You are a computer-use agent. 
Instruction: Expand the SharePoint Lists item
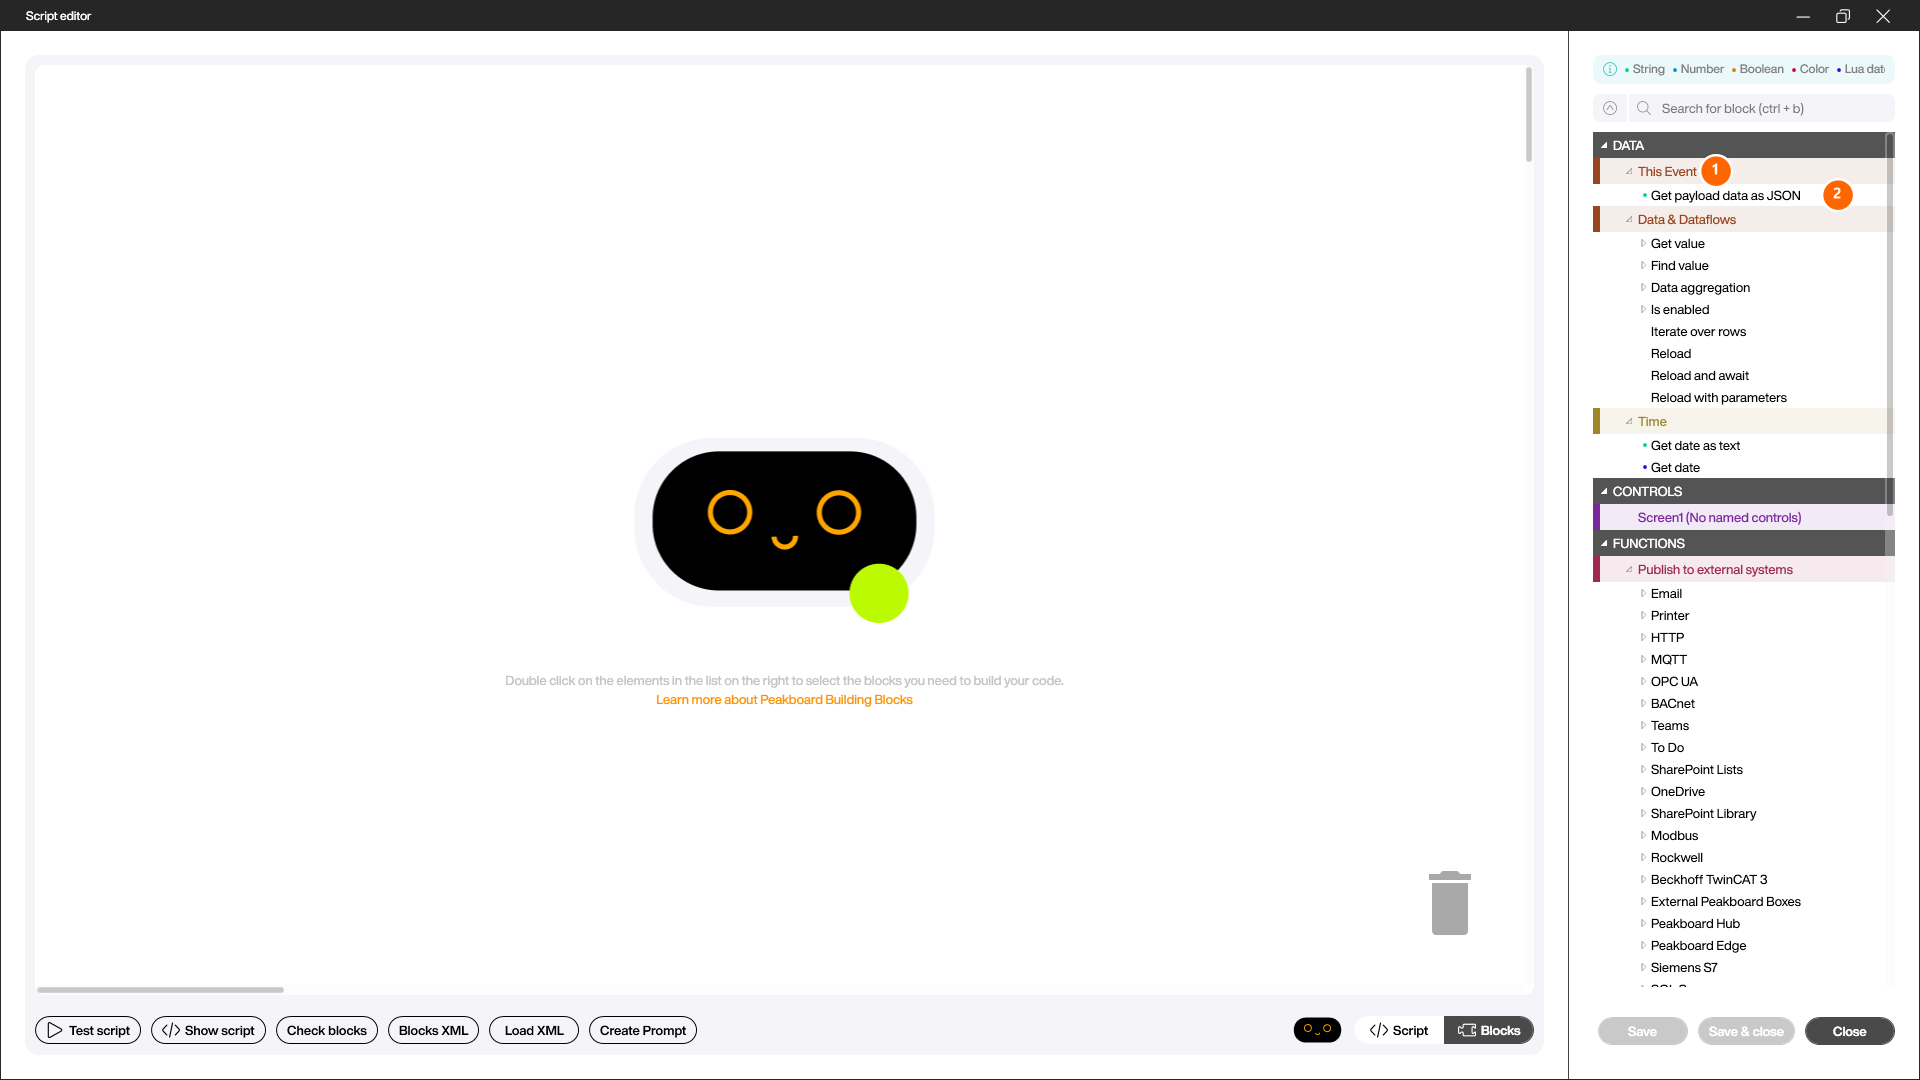pos(1643,770)
